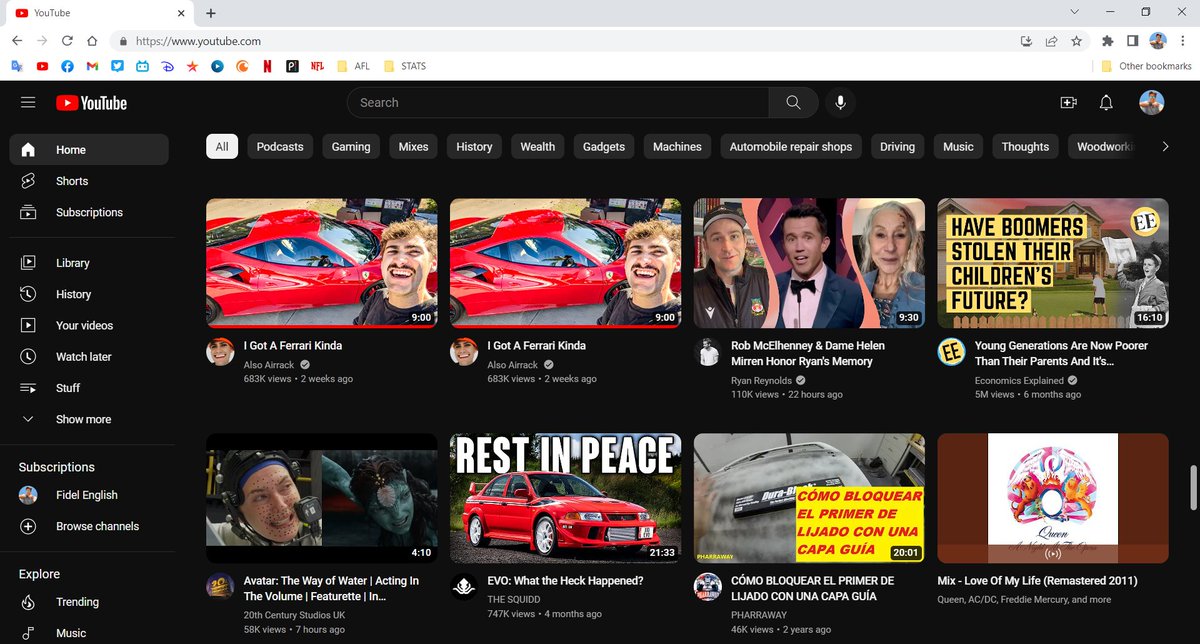Select the History category chip

(x=474, y=146)
